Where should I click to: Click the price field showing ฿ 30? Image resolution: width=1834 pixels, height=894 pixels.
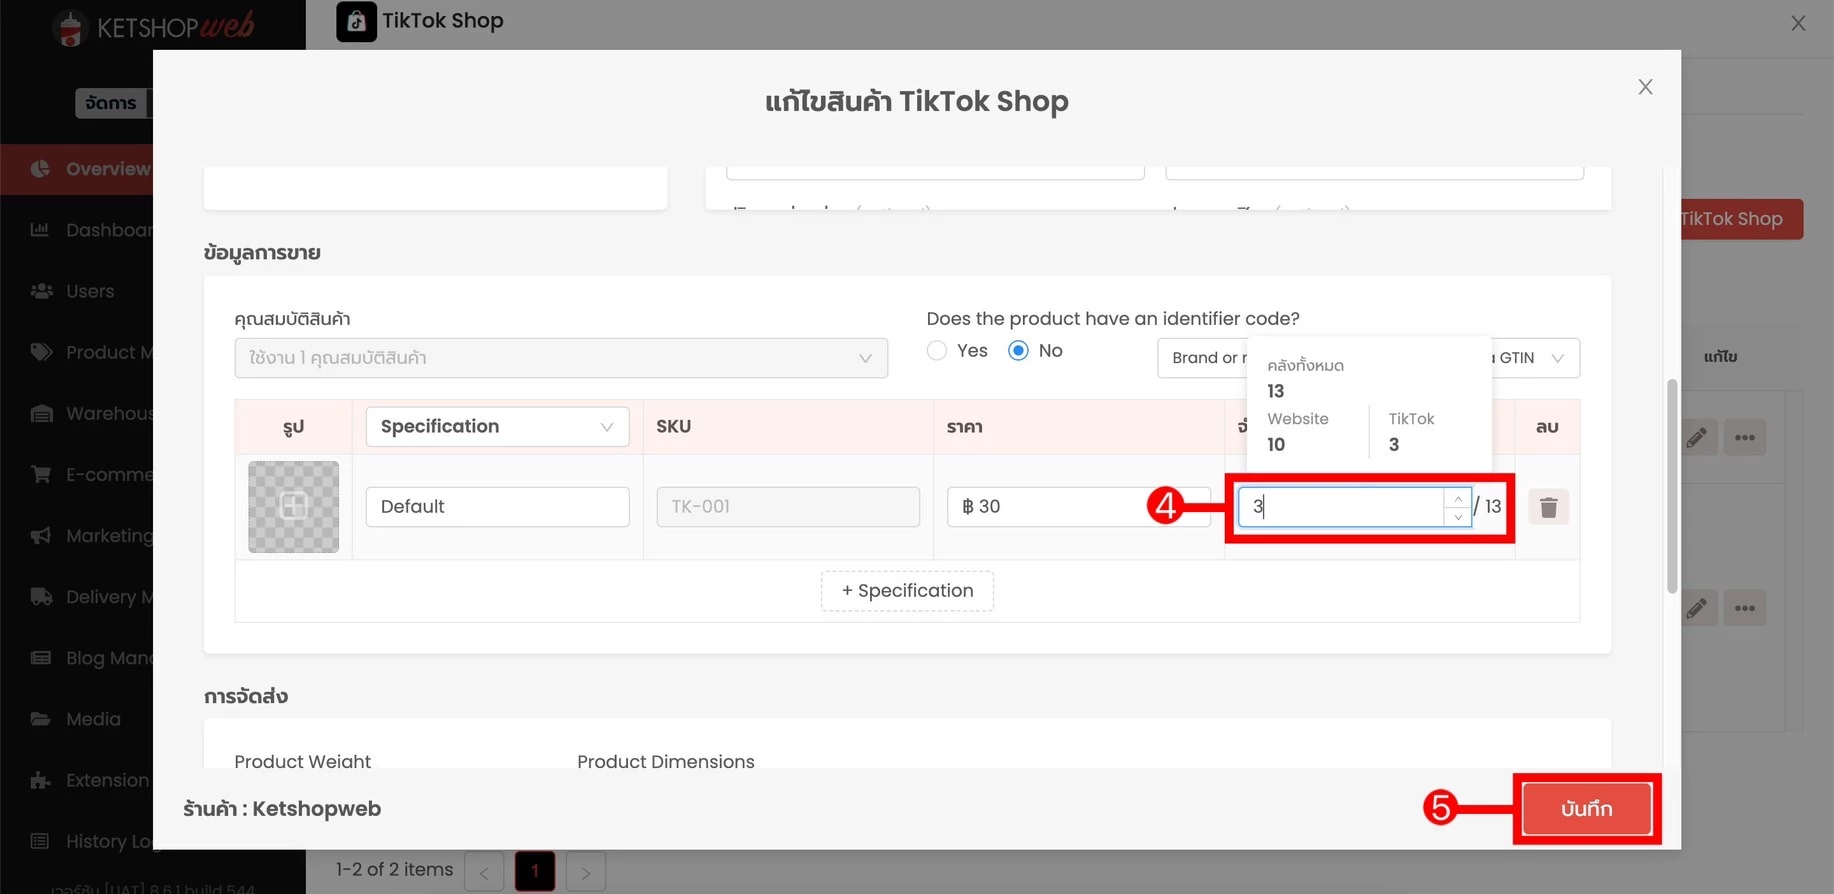click(x=1078, y=507)
